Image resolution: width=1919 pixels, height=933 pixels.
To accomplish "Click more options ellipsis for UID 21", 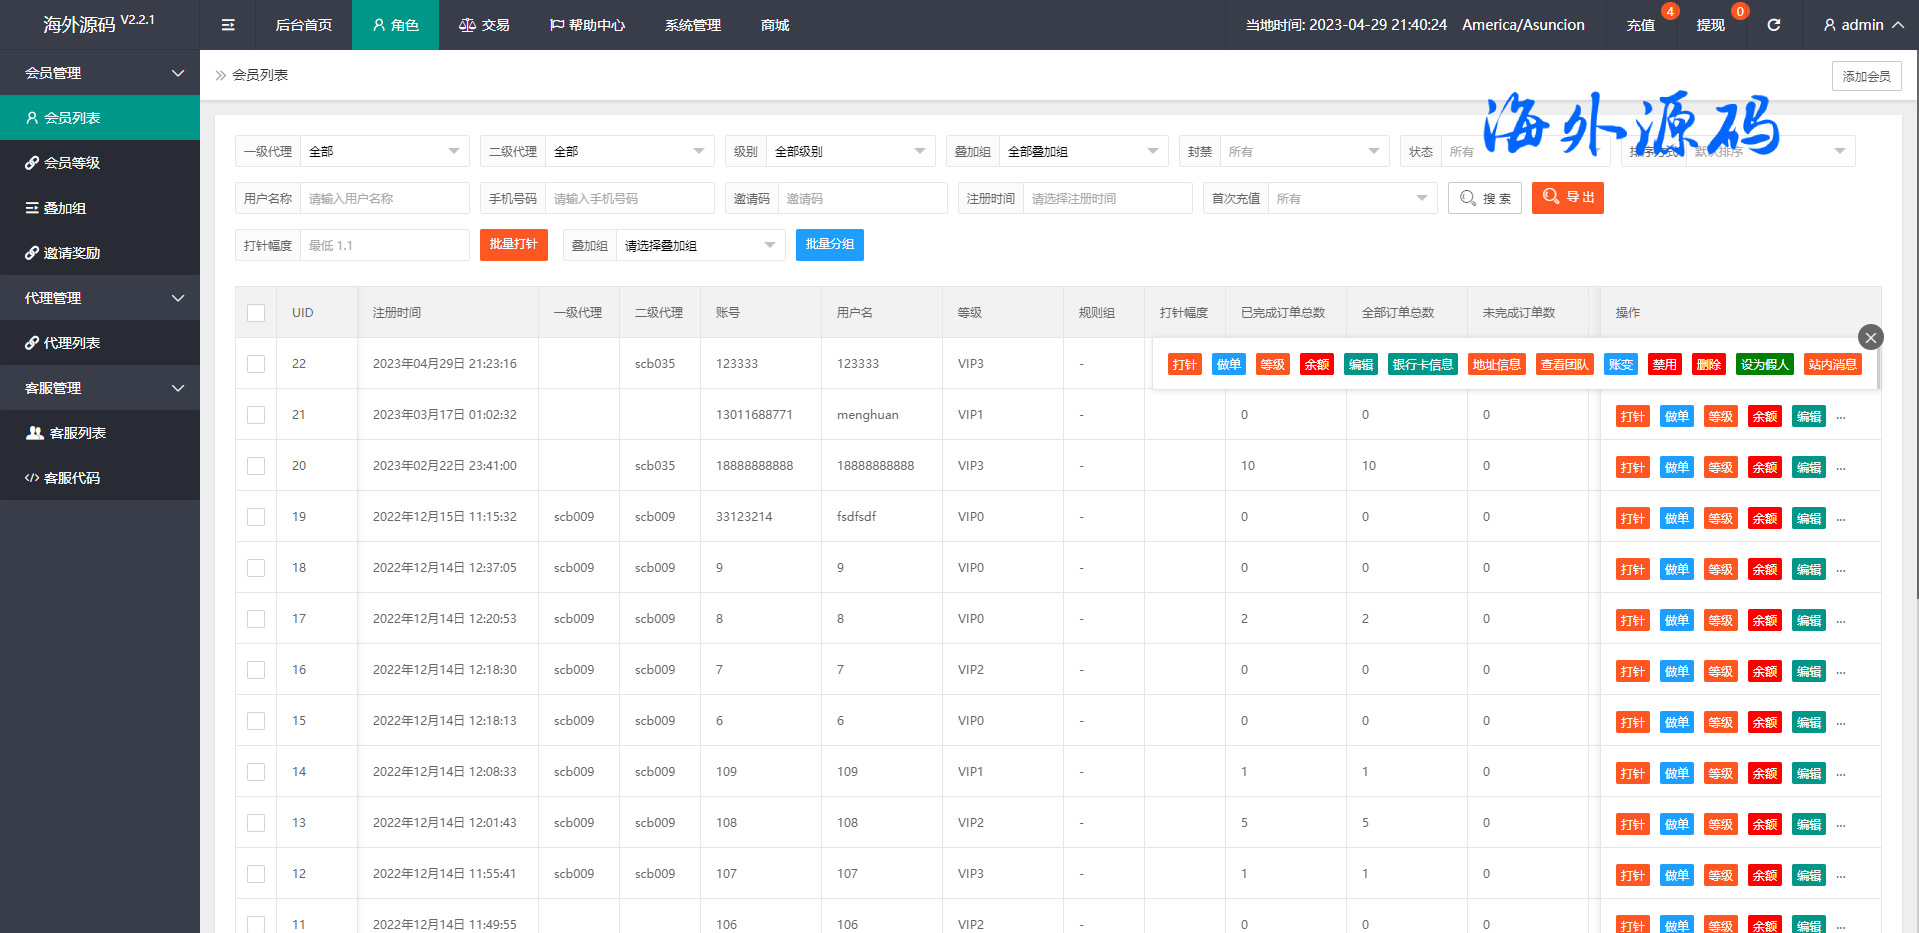I will pyautogui.click(x=1841, y=417).
